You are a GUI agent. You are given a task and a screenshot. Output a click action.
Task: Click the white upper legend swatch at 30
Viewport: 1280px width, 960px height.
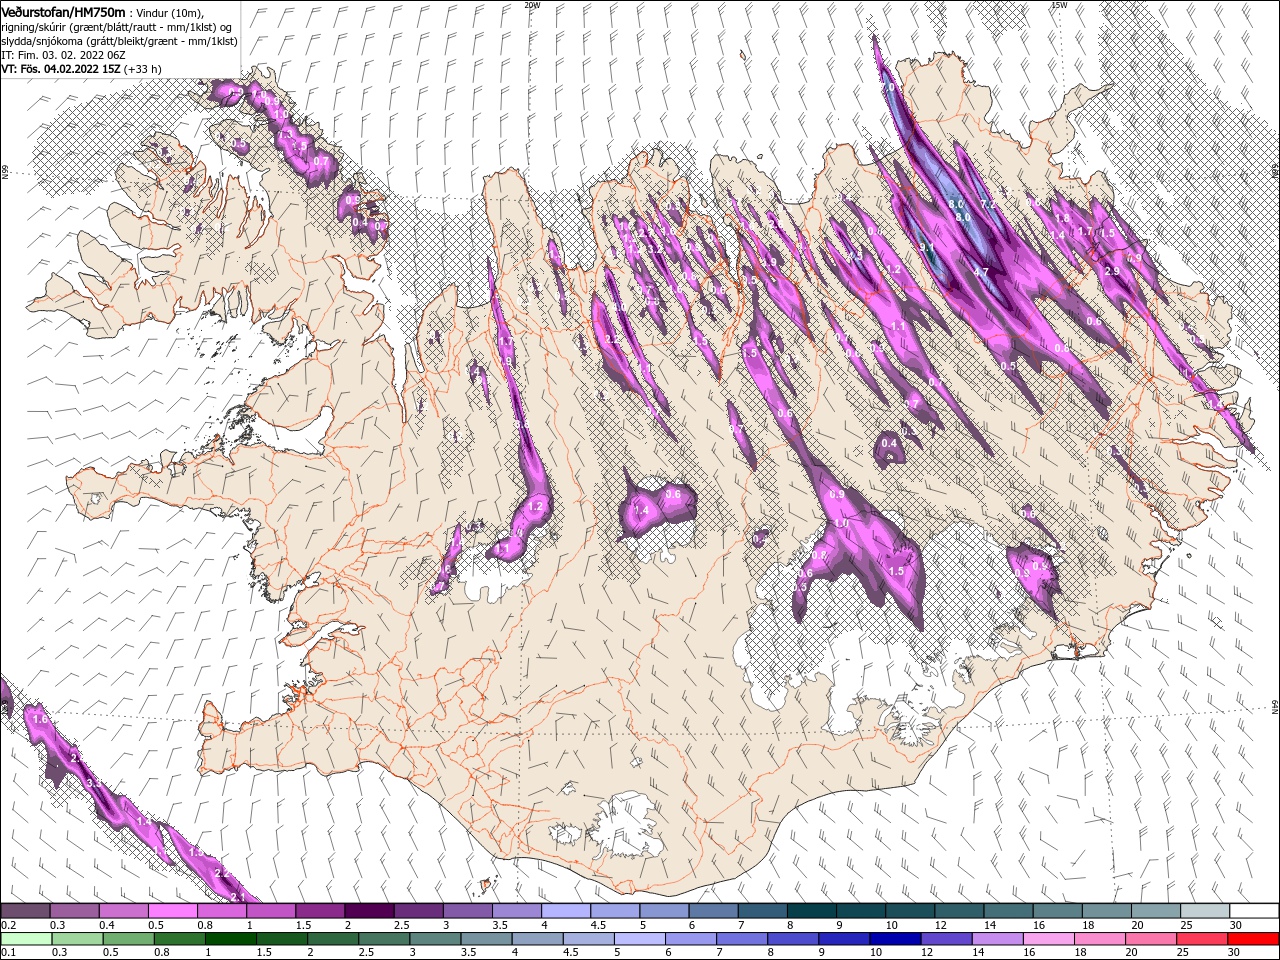[x=1254, y=911]
